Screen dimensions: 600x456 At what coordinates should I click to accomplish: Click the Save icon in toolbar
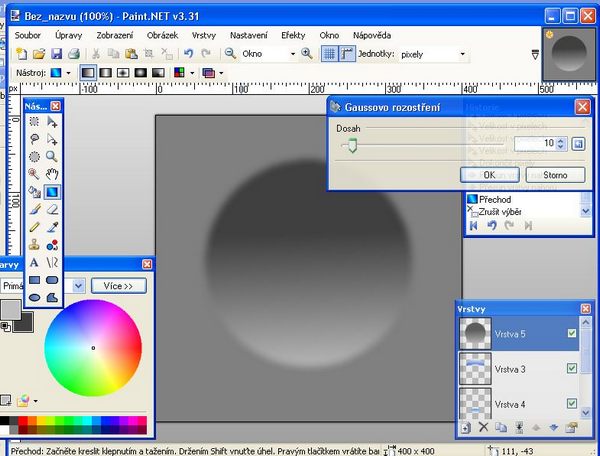pos(58,53)
